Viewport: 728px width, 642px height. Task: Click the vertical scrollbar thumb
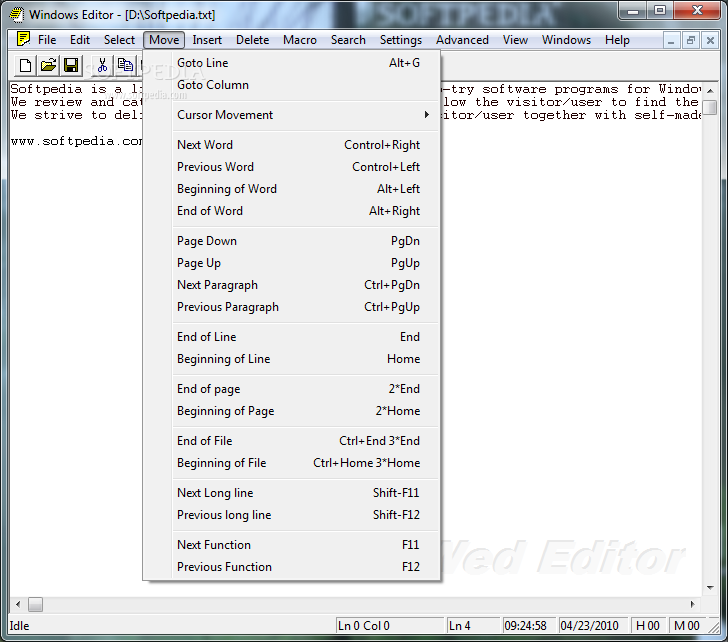[710, 107]
